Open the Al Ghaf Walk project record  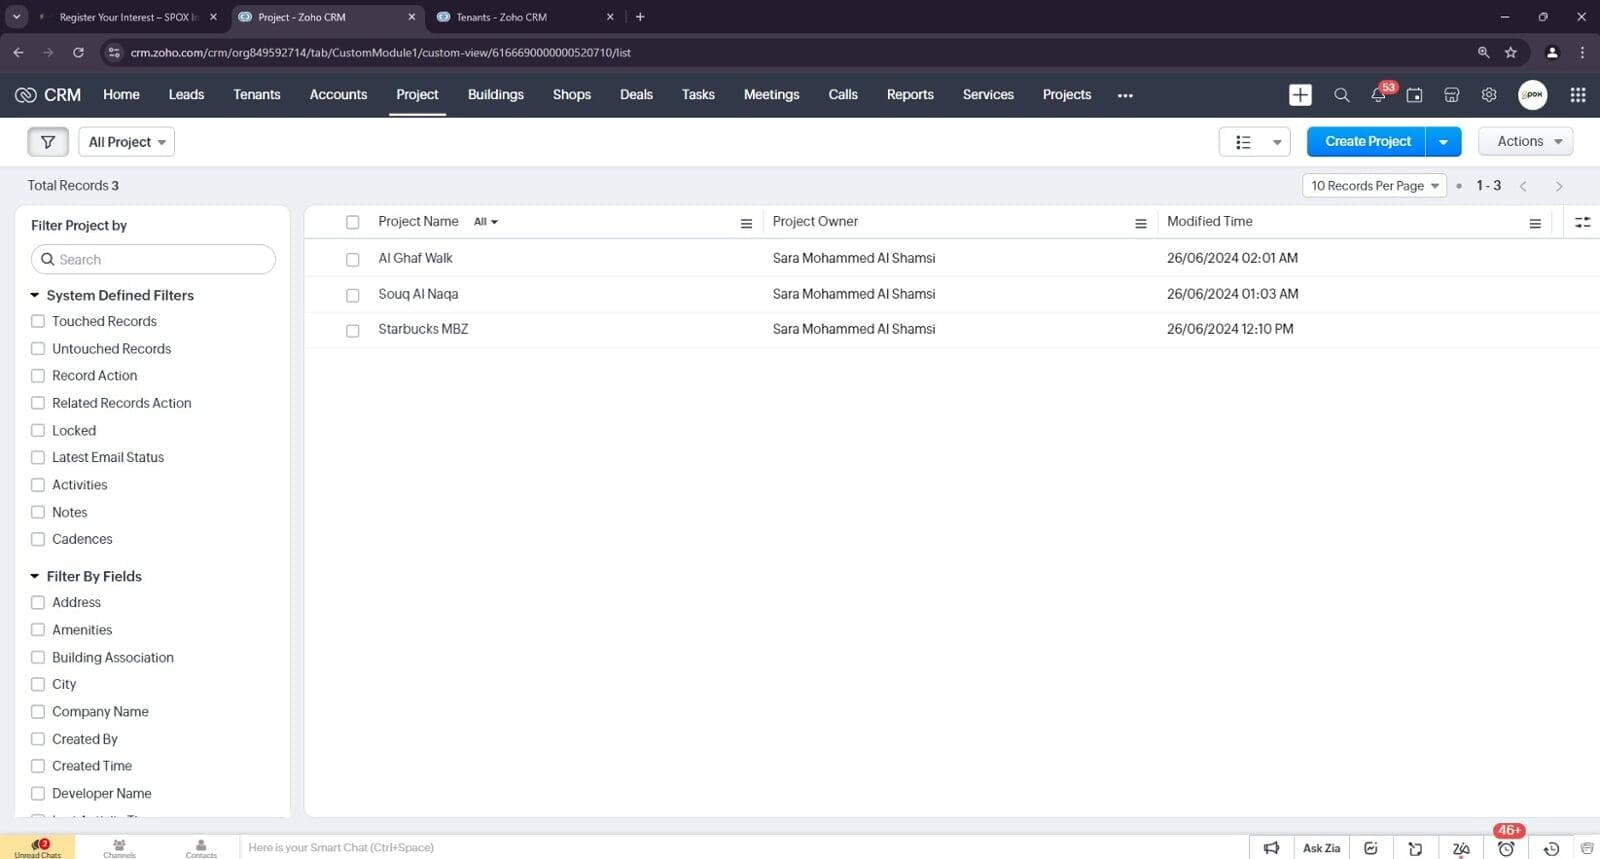coord(415,258)
